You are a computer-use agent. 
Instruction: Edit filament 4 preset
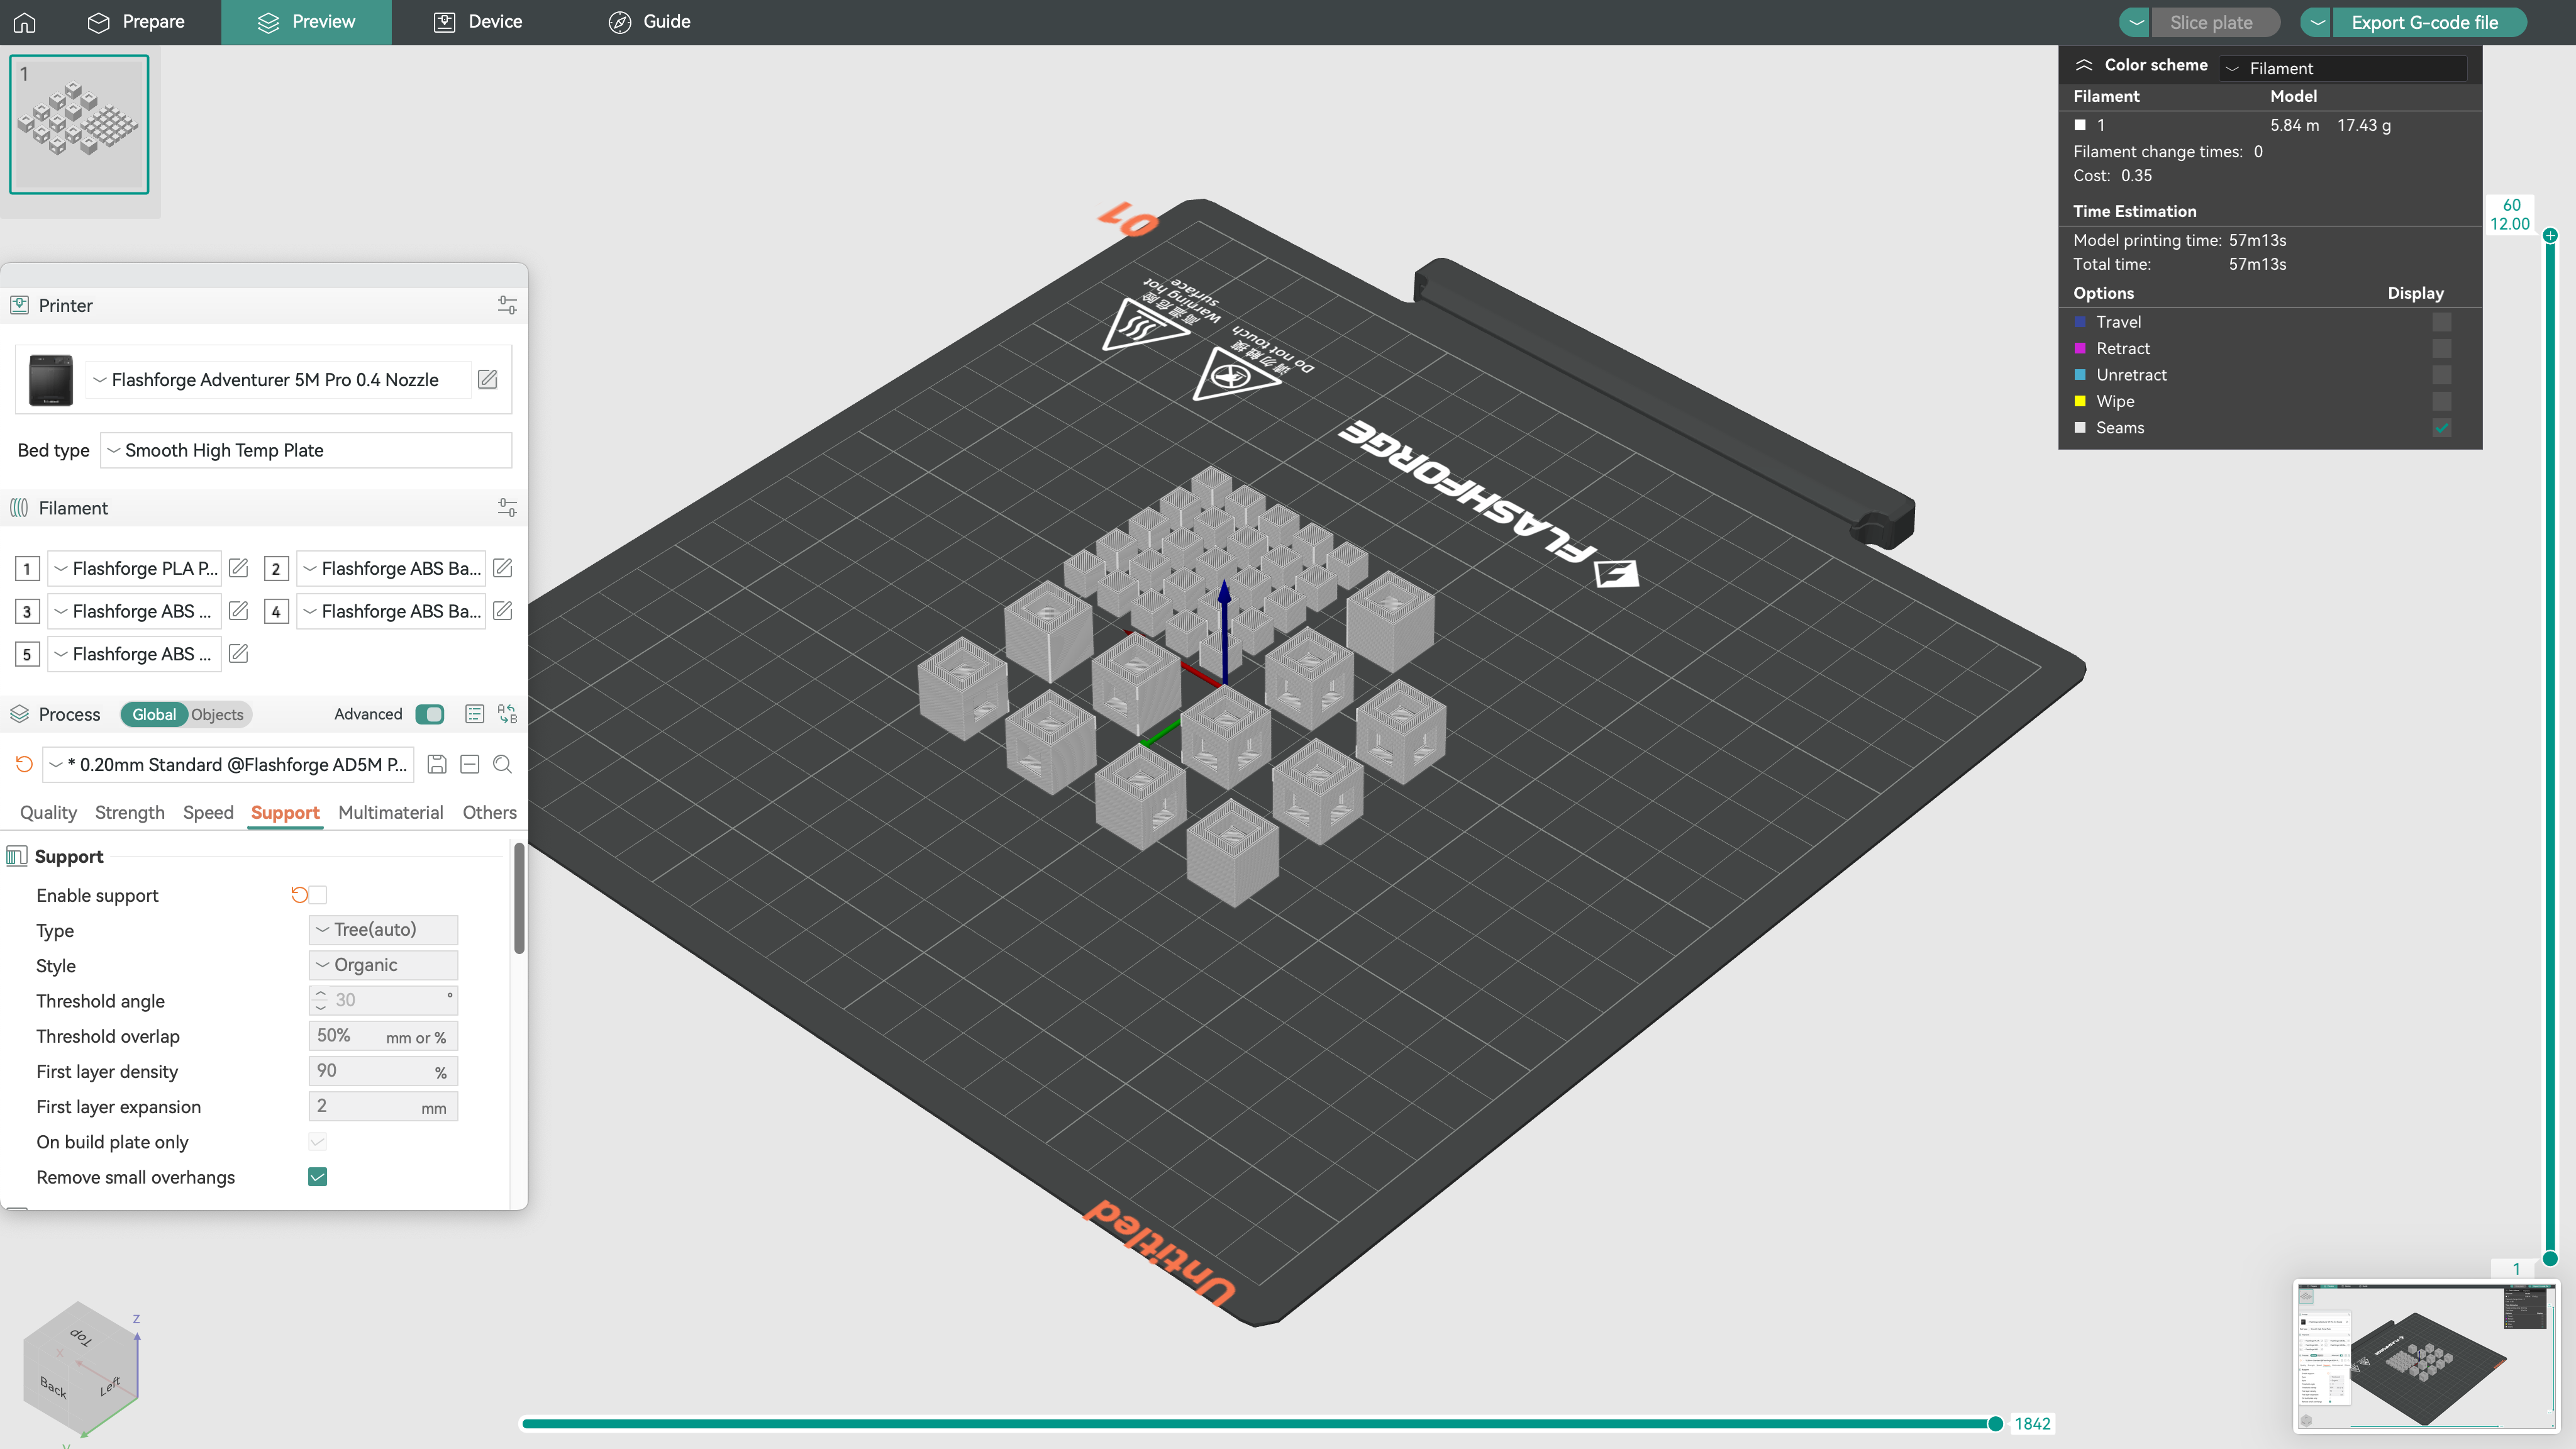point(503,611)
